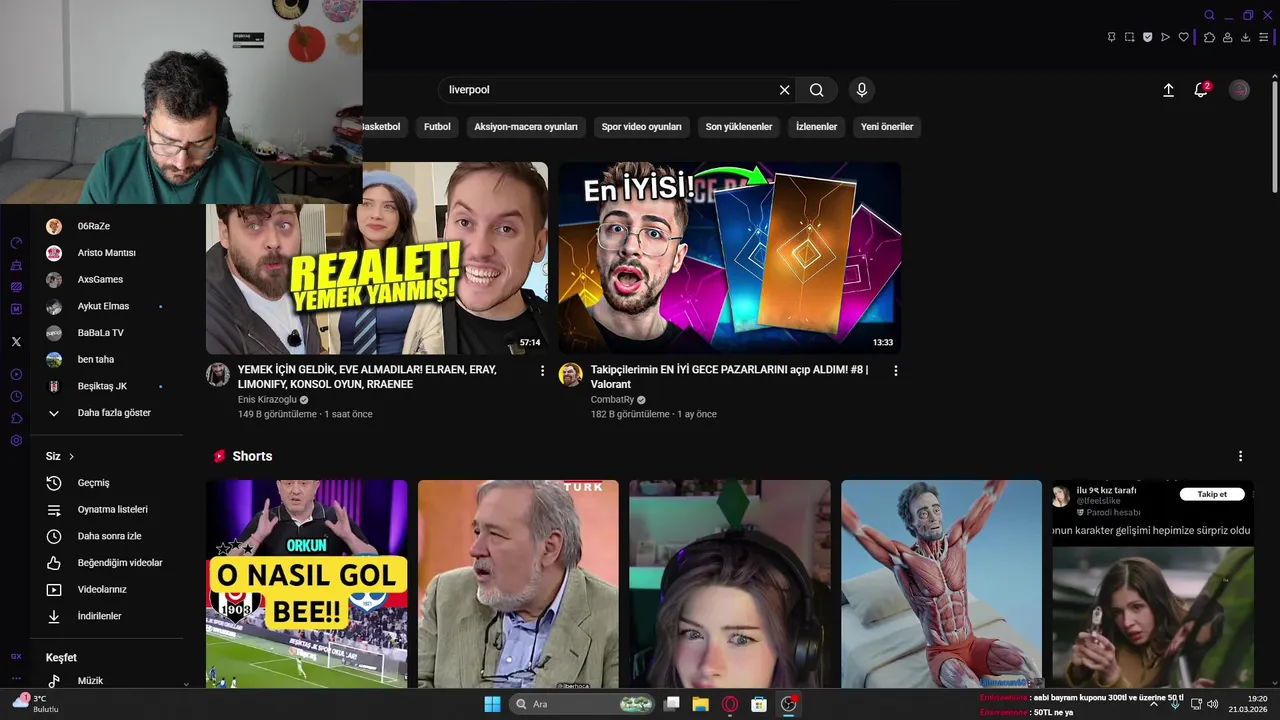Select the Spor video oyunları chip
Screen dimensions: 1280x720
(642, 127)
